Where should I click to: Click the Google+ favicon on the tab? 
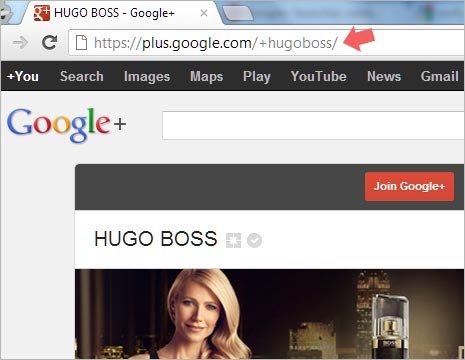pos(42,13)
